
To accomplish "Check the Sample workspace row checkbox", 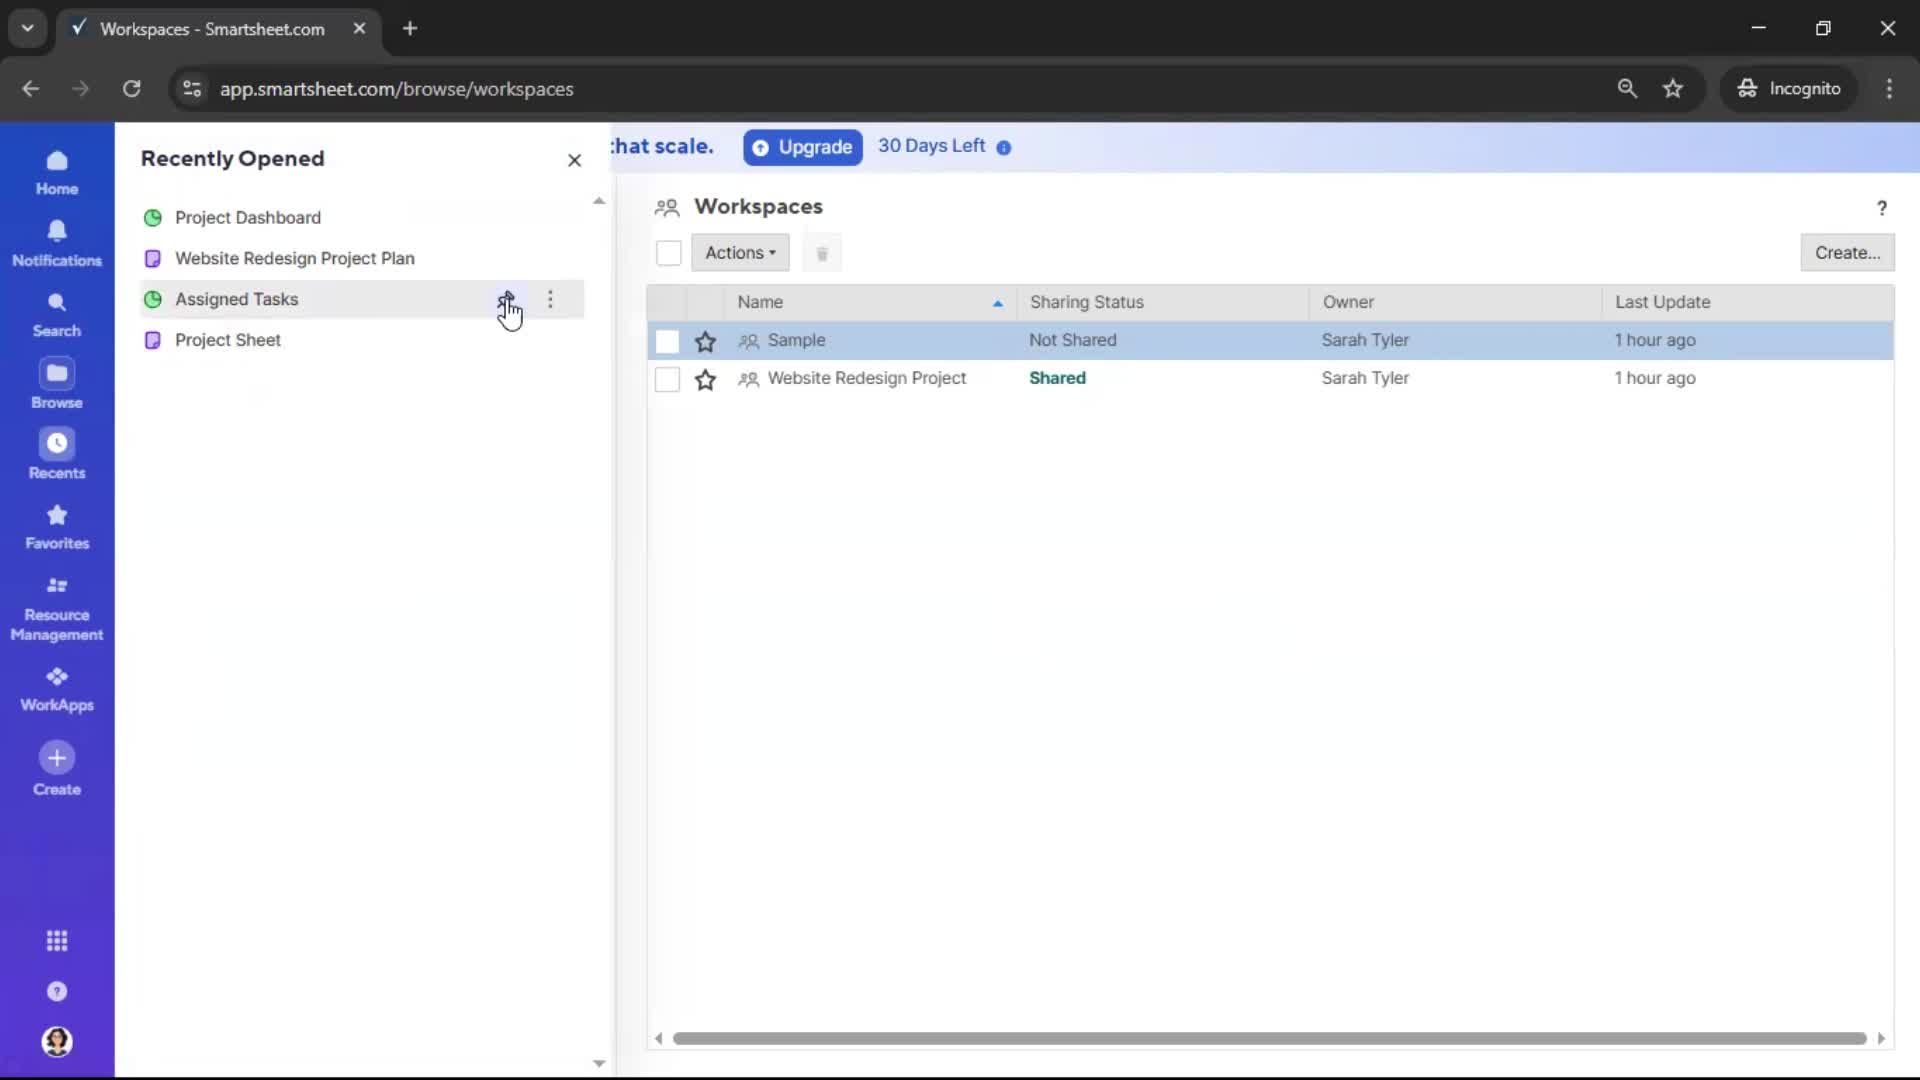I will (667, 340).
